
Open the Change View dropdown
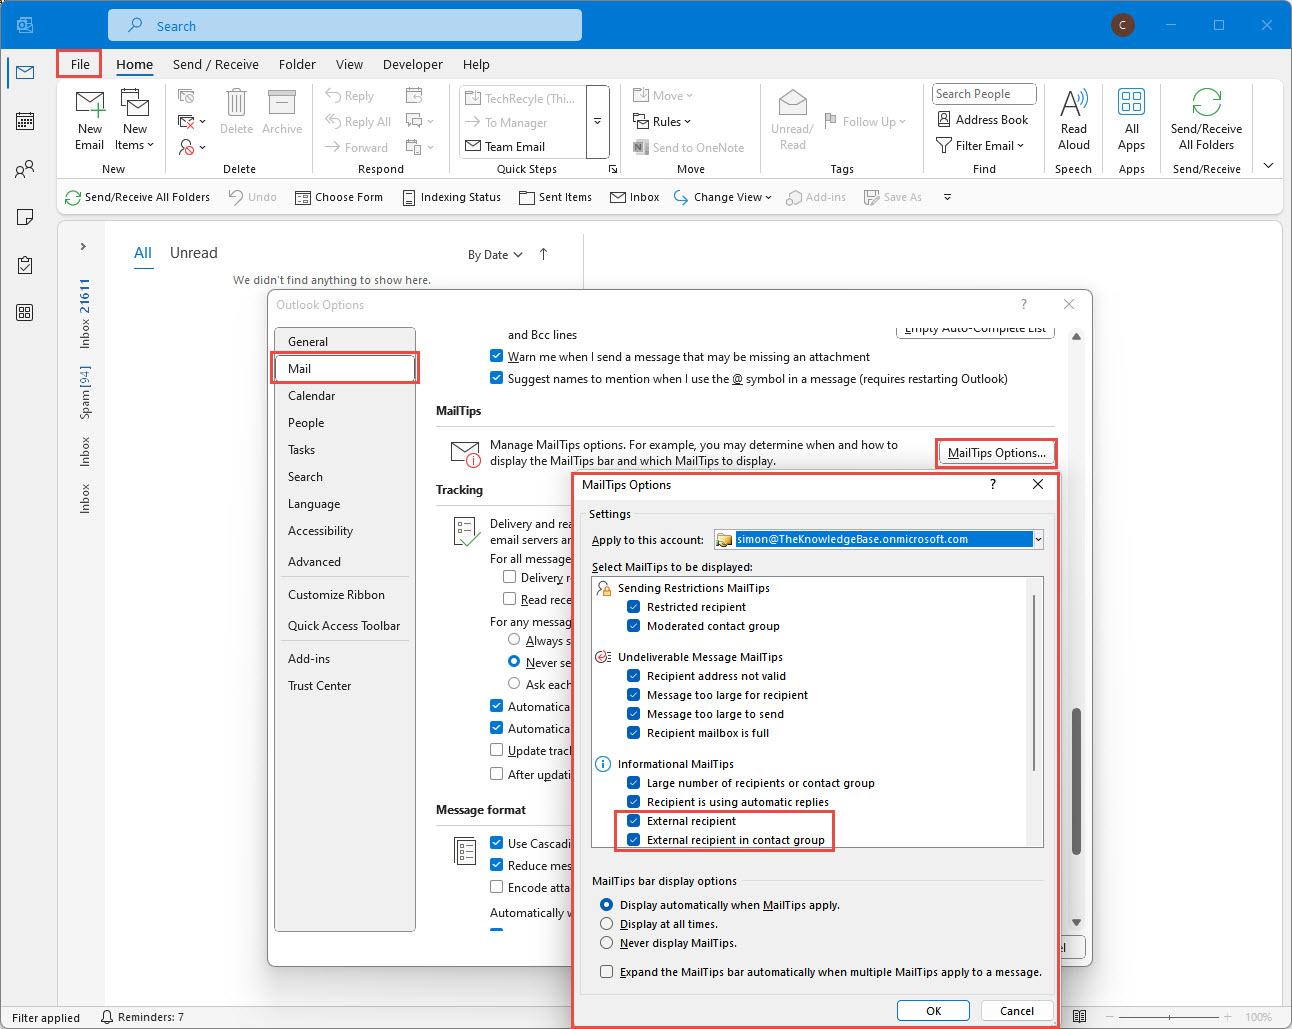click(x=722, y=198)
